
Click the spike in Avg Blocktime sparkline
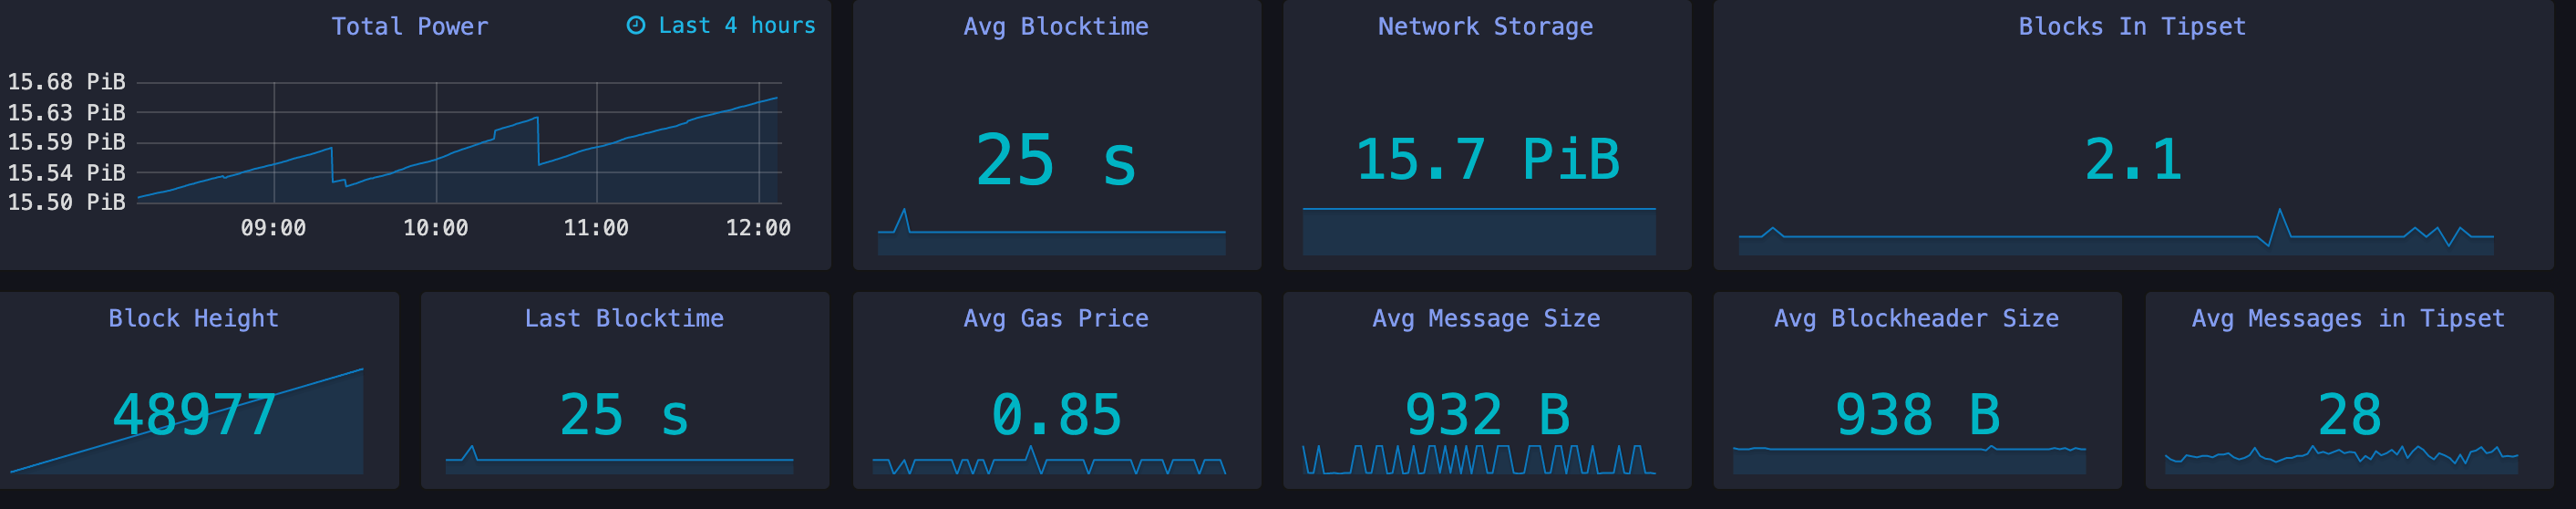point(904,218)
